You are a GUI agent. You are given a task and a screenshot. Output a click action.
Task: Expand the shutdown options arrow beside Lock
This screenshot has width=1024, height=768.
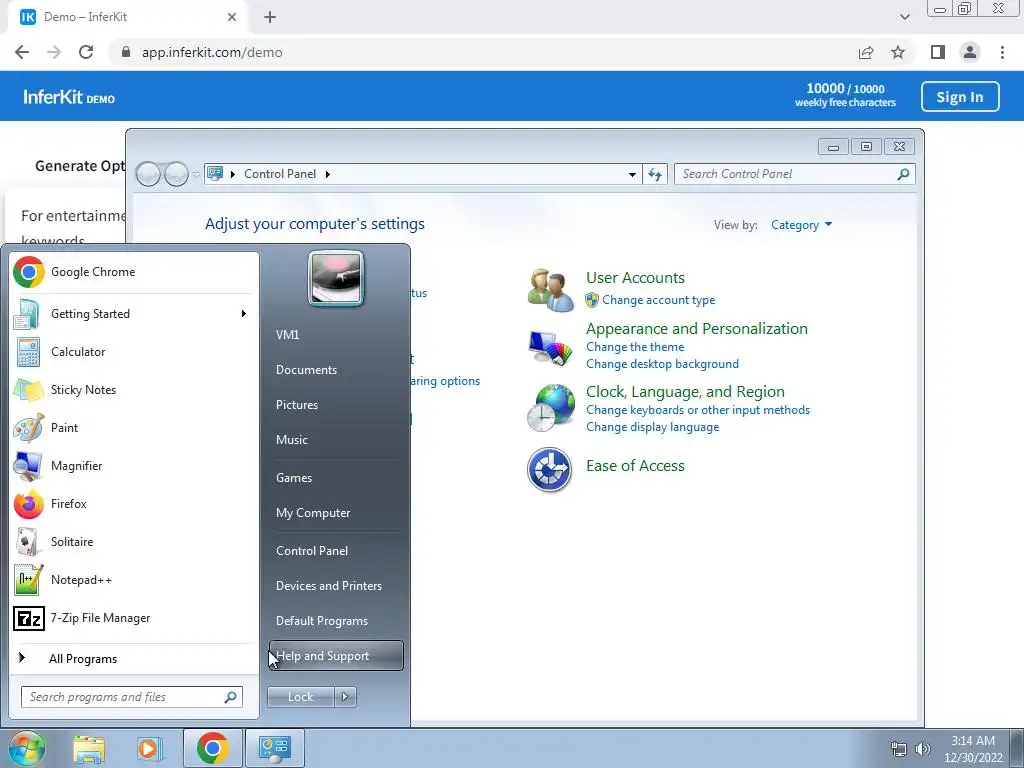tap(345, 697)
